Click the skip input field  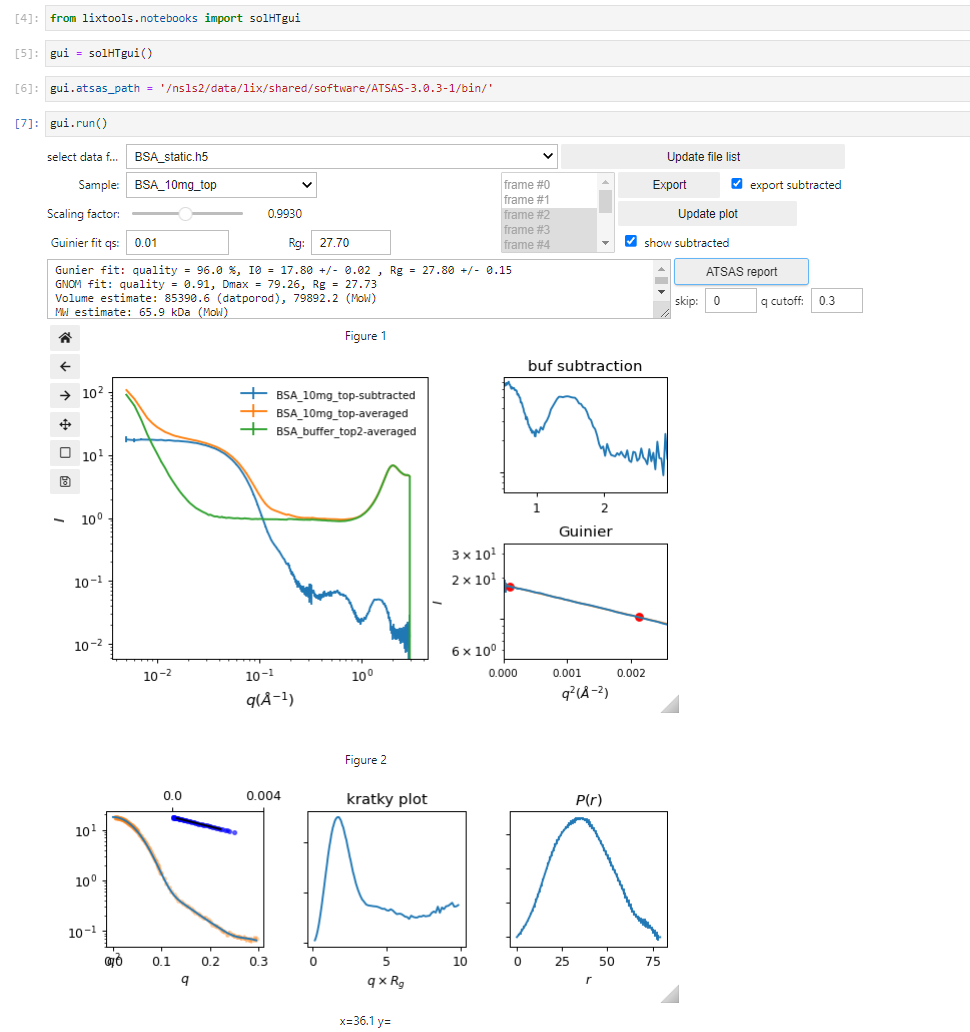coord(730,301)
